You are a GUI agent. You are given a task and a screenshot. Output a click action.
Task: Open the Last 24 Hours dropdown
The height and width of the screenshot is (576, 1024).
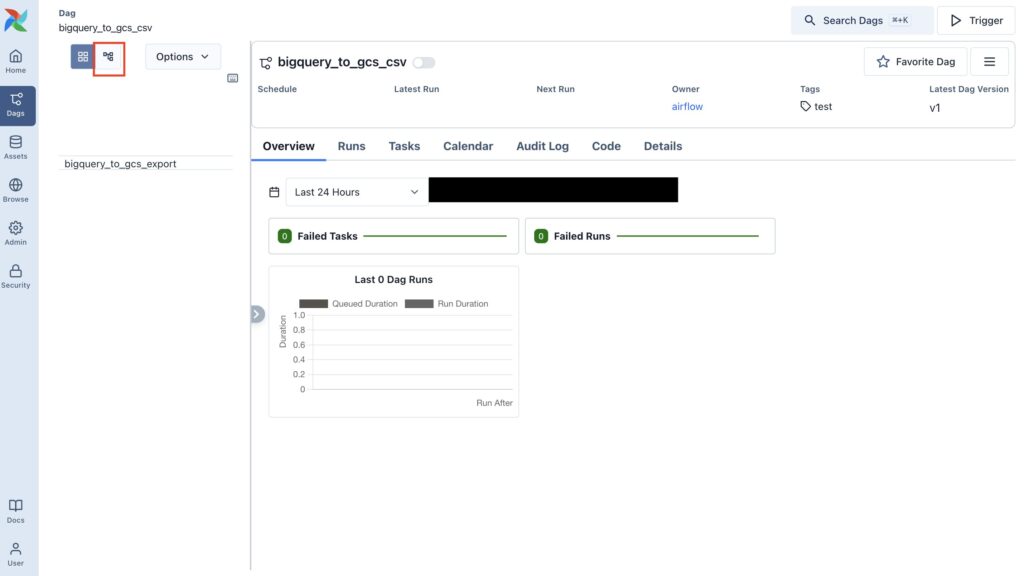tap(356, 192)
